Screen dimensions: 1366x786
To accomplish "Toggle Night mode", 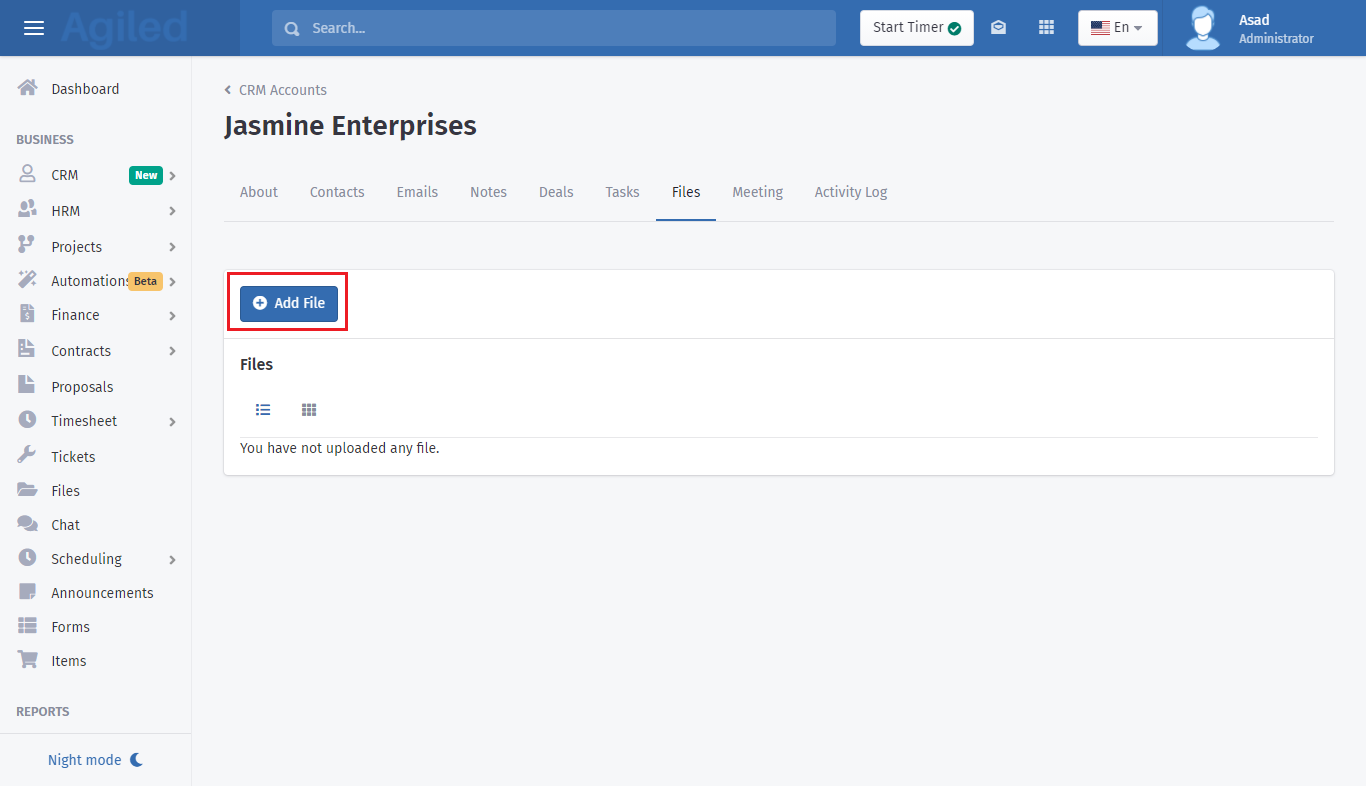I will [x=95, y=760].
